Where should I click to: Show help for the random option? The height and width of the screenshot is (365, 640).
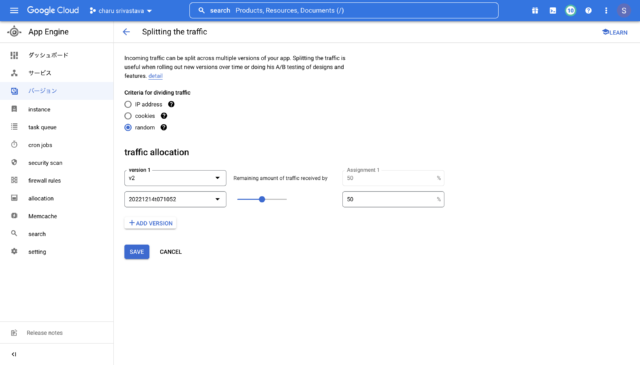[x=164, y=127]
